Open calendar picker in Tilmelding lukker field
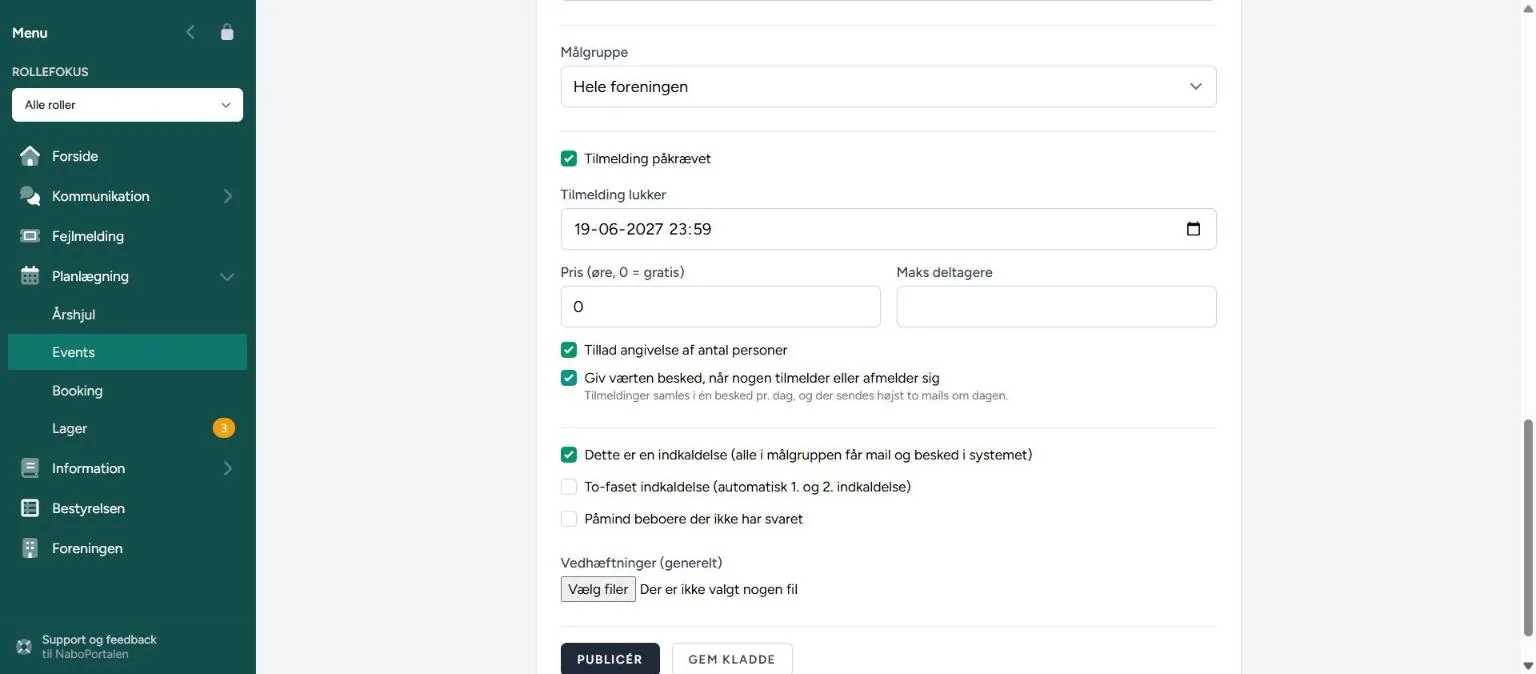 (1193, 229)
